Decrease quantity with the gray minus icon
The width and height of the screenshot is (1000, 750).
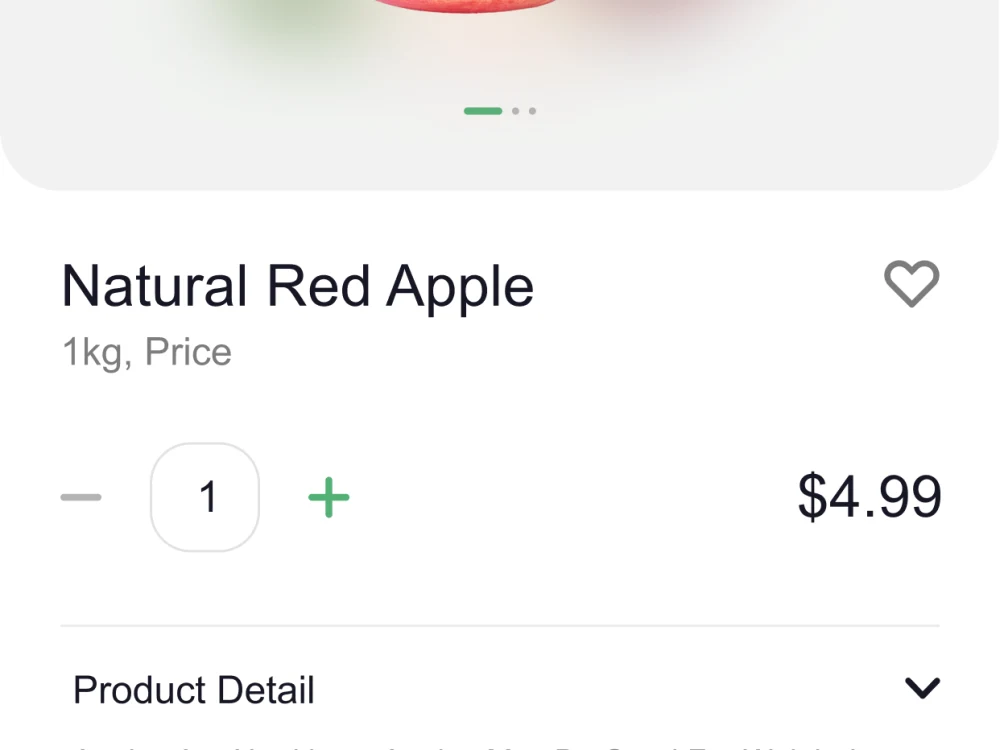click(x=81, y=497)
